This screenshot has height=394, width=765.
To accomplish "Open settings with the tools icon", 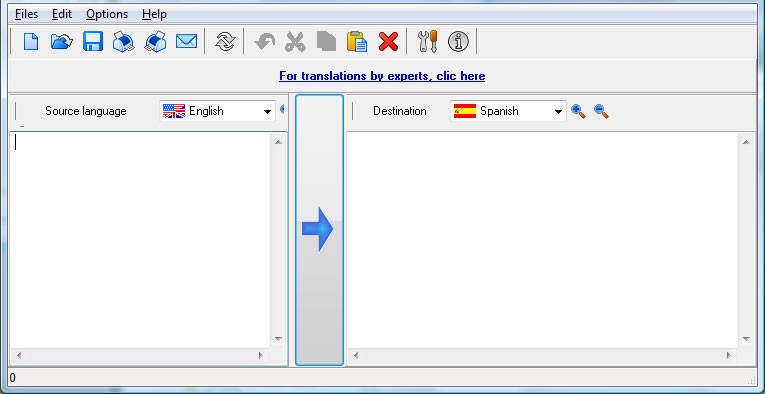I will [428, 41].
